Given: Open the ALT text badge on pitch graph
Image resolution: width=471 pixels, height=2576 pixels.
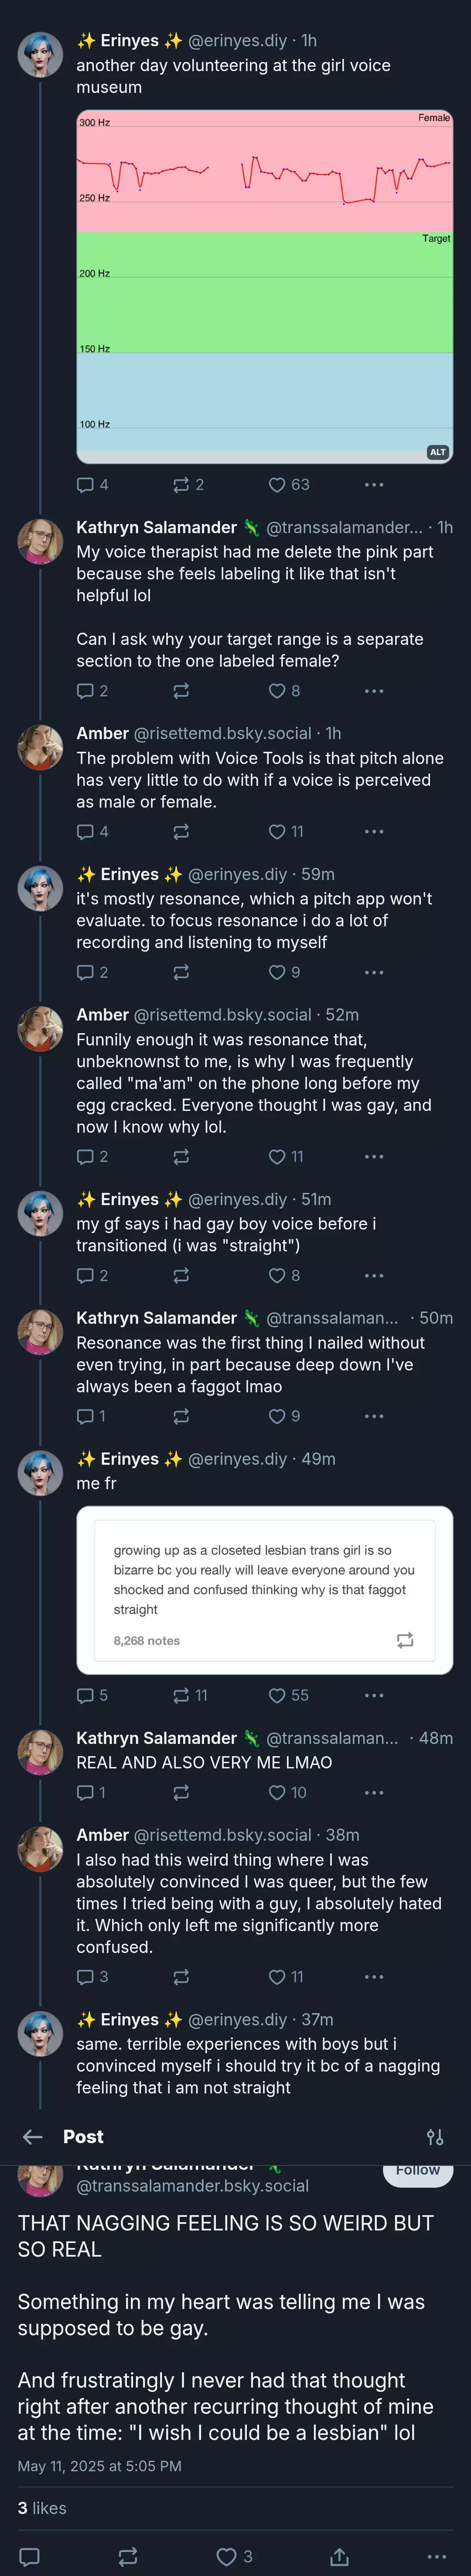Looking at the screenshot, I should tap(437, 452).
